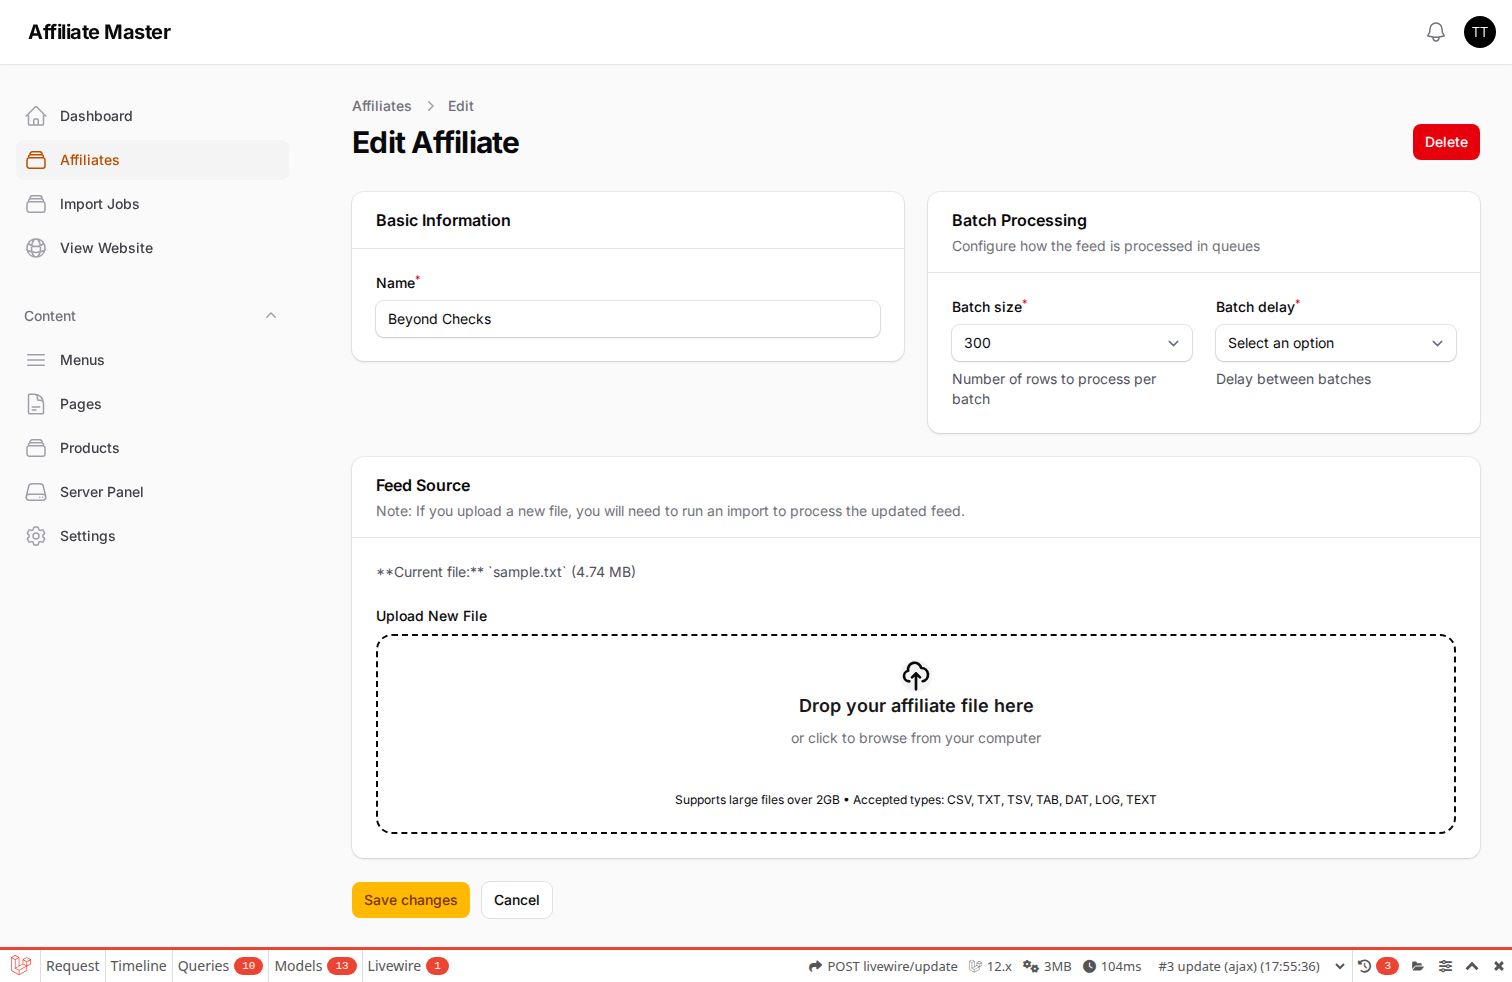This screenshot has width=1512, height=982.
Task: Click the Basic Information heading
Action: (x=443, y=220)
